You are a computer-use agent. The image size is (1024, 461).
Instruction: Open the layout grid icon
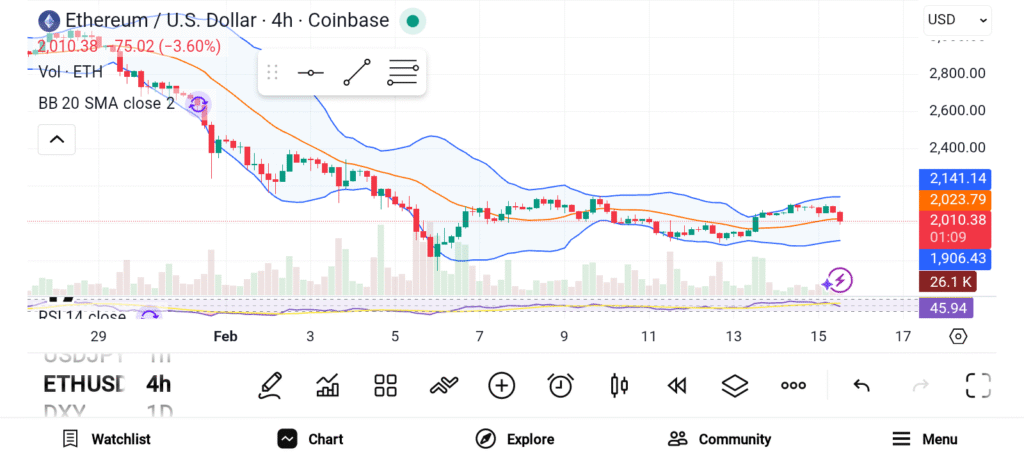pos(386,385)
